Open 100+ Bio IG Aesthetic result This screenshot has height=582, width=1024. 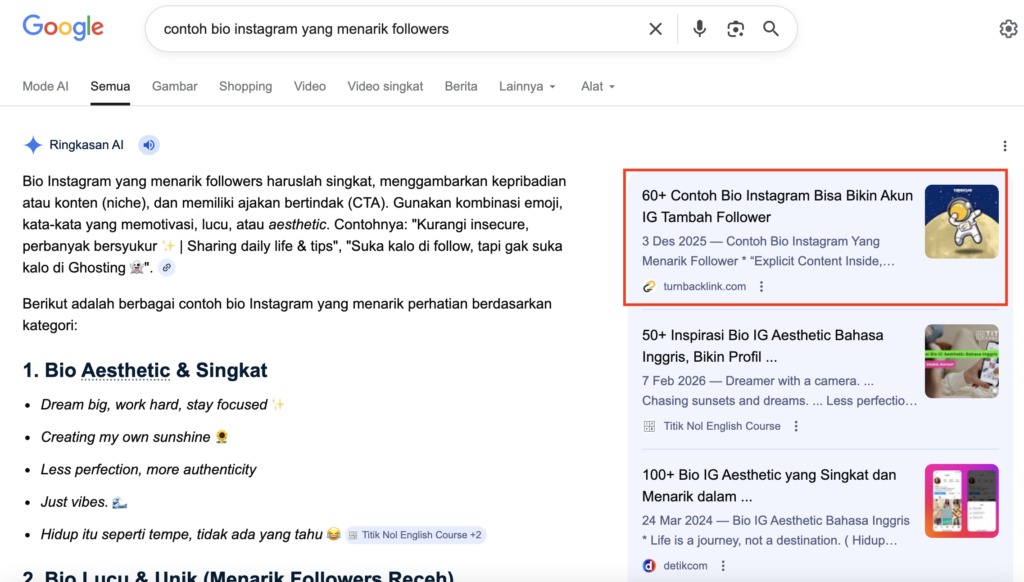(769, 486)
